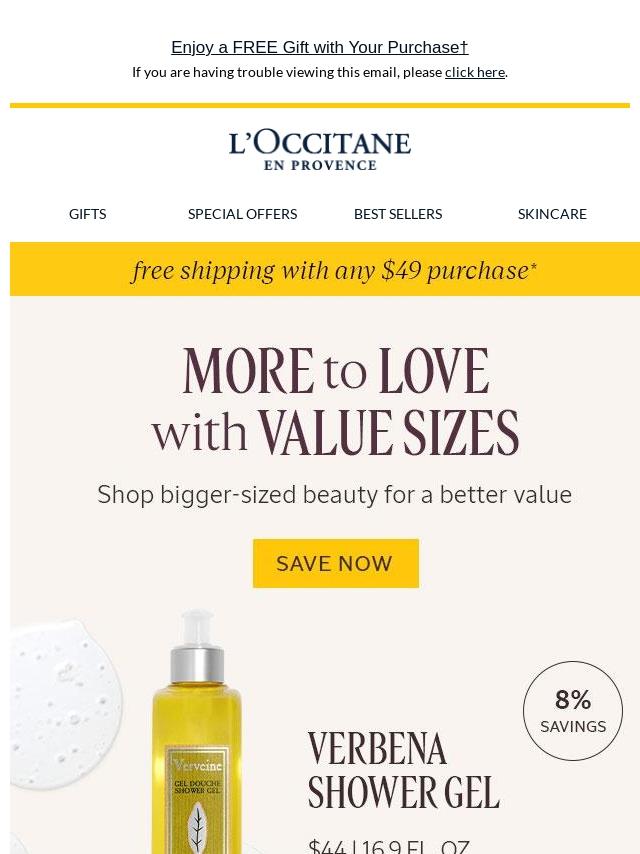Screen dimensions: 640x854
Task: Click the free shipping yellow banner
Action: click(325, 269)
